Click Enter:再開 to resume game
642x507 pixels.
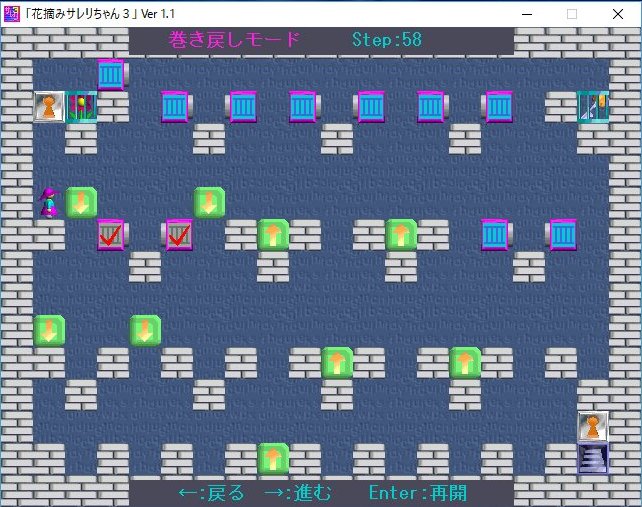click(x=417, y=493)
